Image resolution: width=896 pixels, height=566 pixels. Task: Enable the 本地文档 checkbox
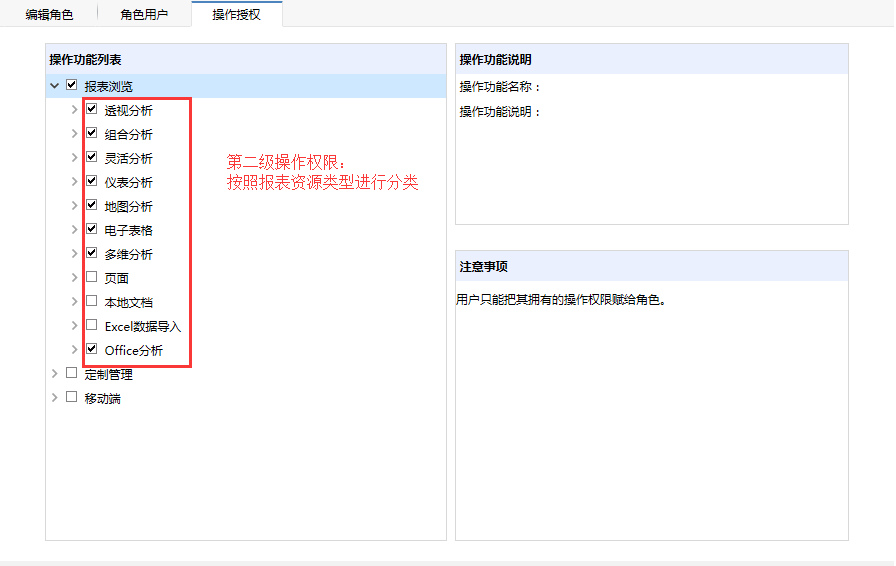[91, 301]
